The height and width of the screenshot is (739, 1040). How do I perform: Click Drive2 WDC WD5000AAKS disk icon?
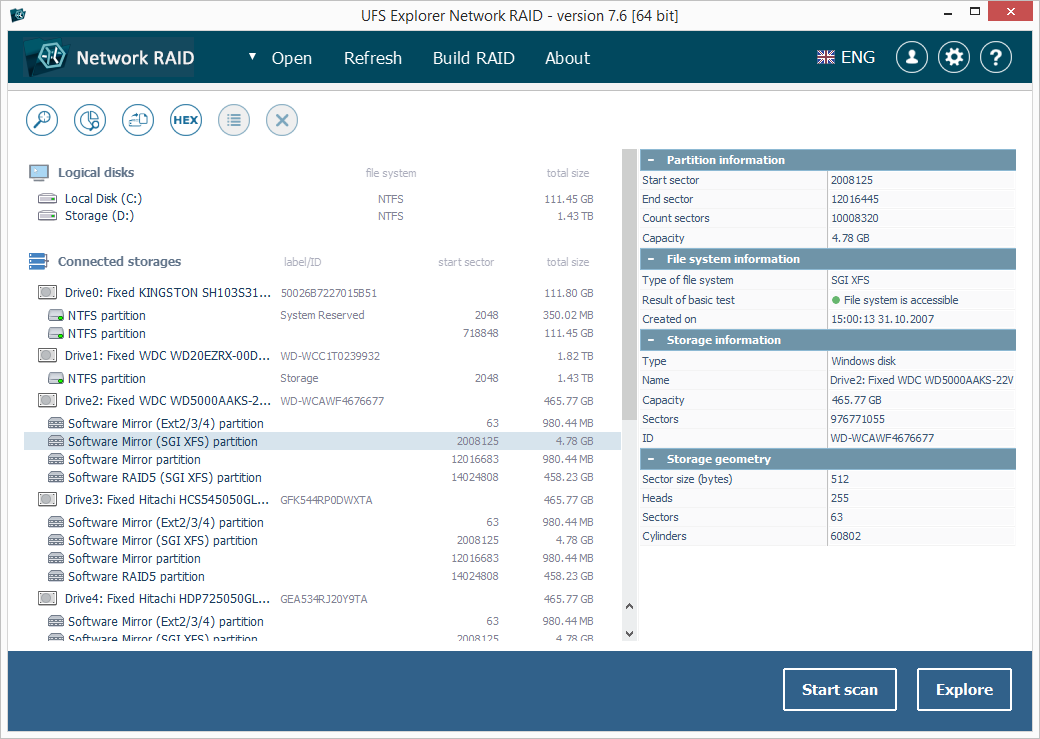[47, 401]
